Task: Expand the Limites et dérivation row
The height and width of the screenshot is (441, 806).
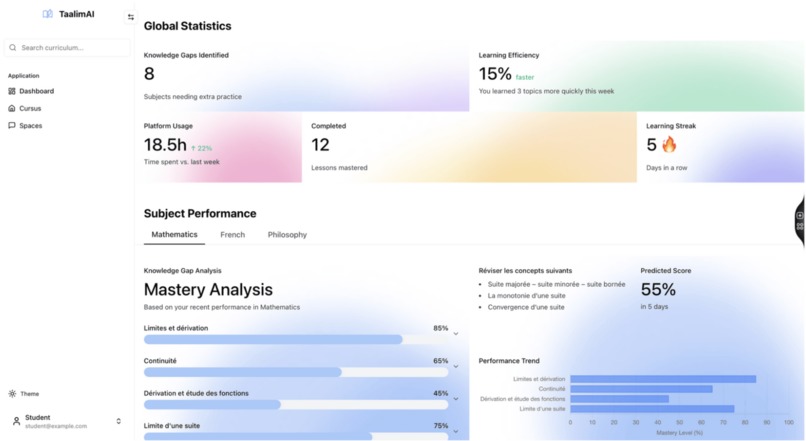Action: click(x=456, y=334)
